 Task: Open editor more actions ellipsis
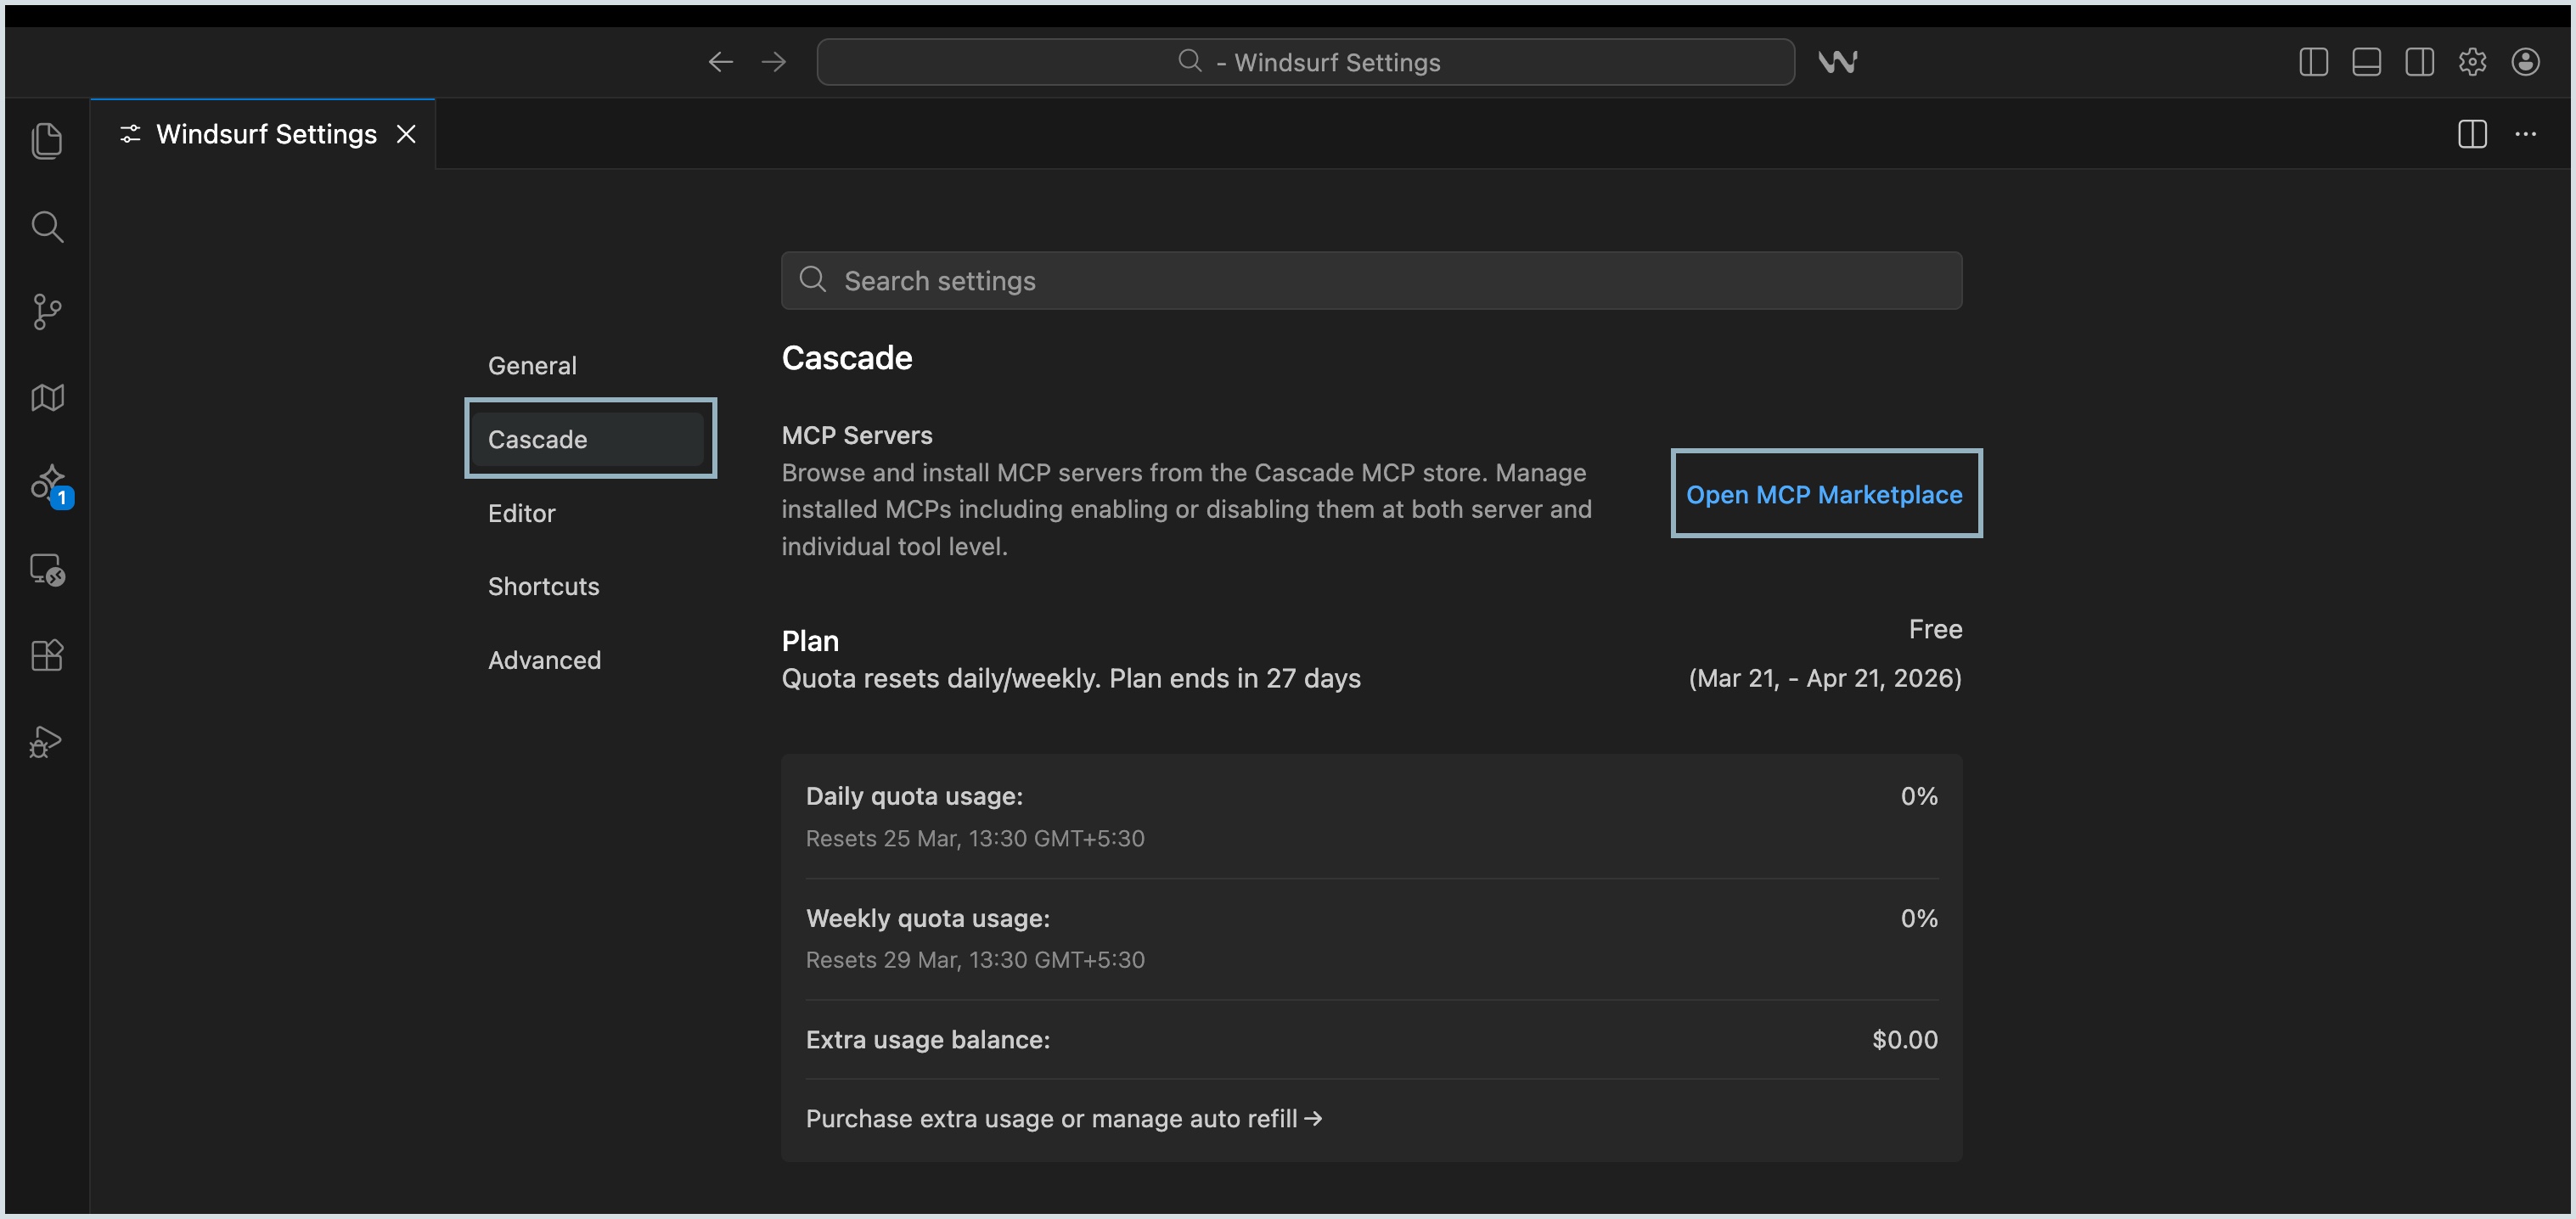pyautogui.click(x=2525, y=134)
